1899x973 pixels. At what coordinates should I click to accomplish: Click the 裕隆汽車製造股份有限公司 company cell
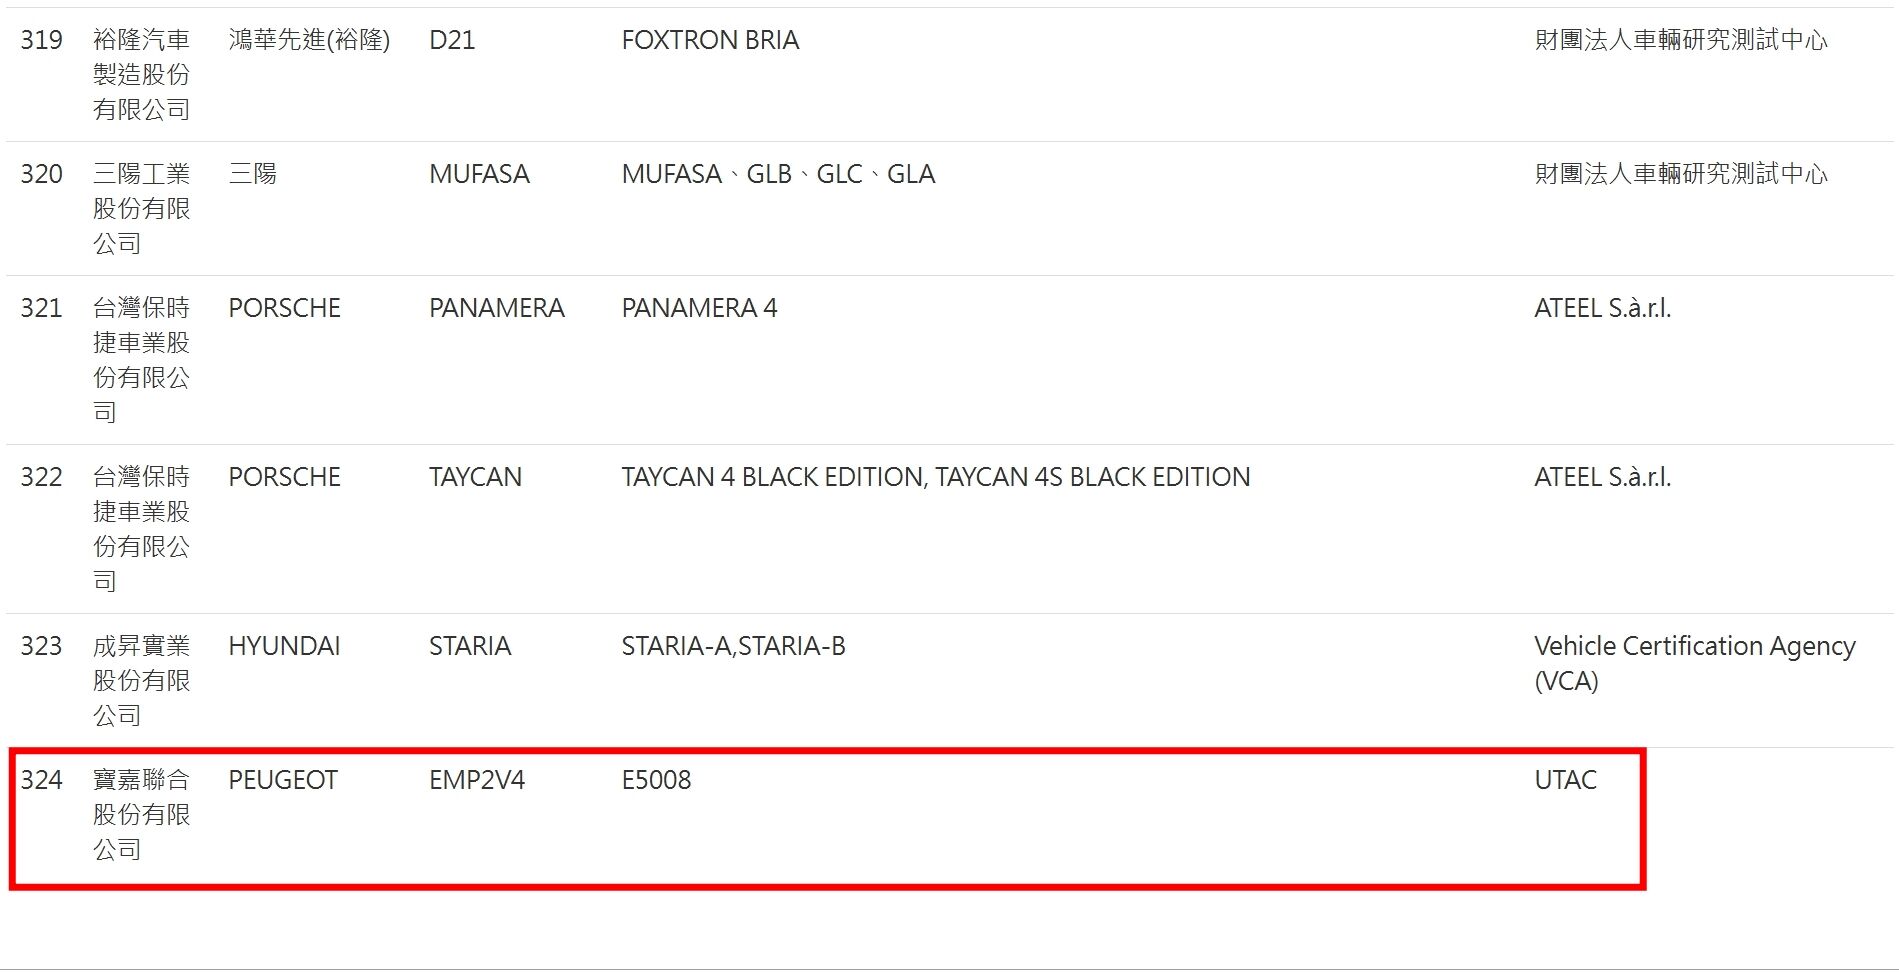(141, 75)
